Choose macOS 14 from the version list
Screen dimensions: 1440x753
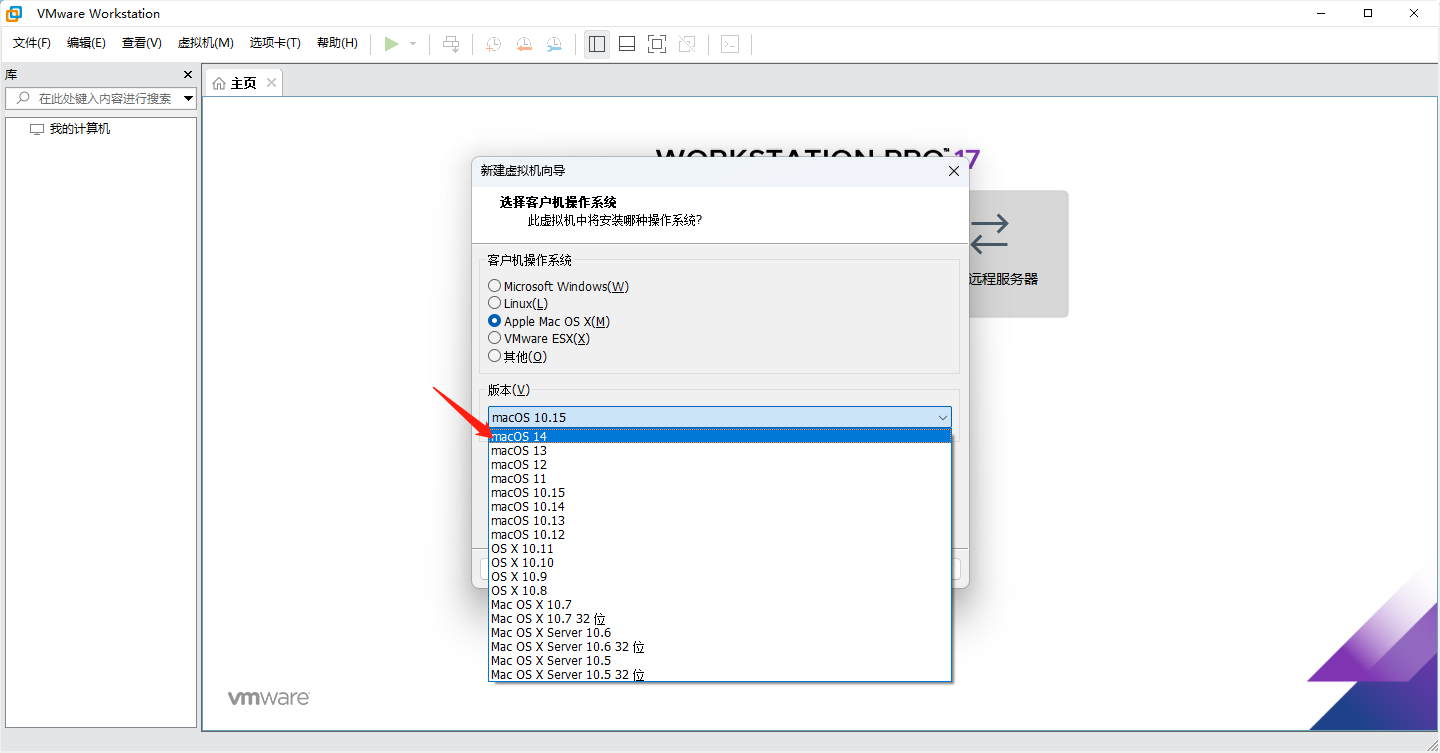pos(720,436)
